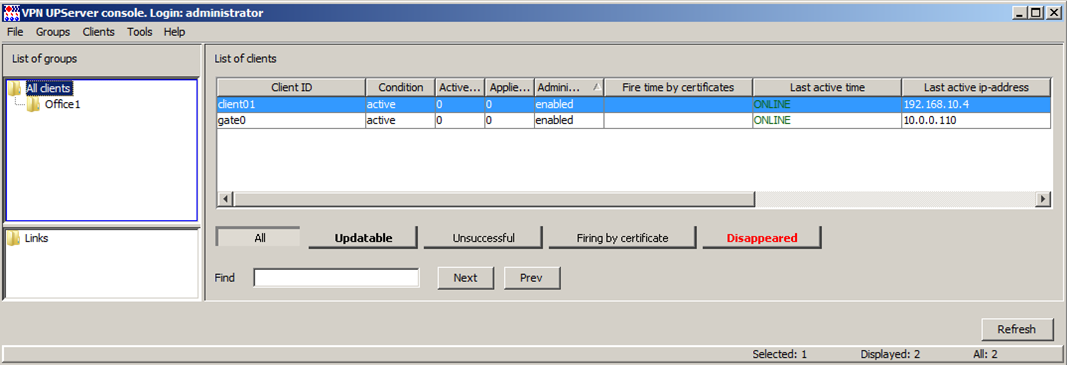The height and width of the screenshot is (365, 1067).
Task: Select the Links tree item
Action: pyautogui.click(x=36, y=238)
